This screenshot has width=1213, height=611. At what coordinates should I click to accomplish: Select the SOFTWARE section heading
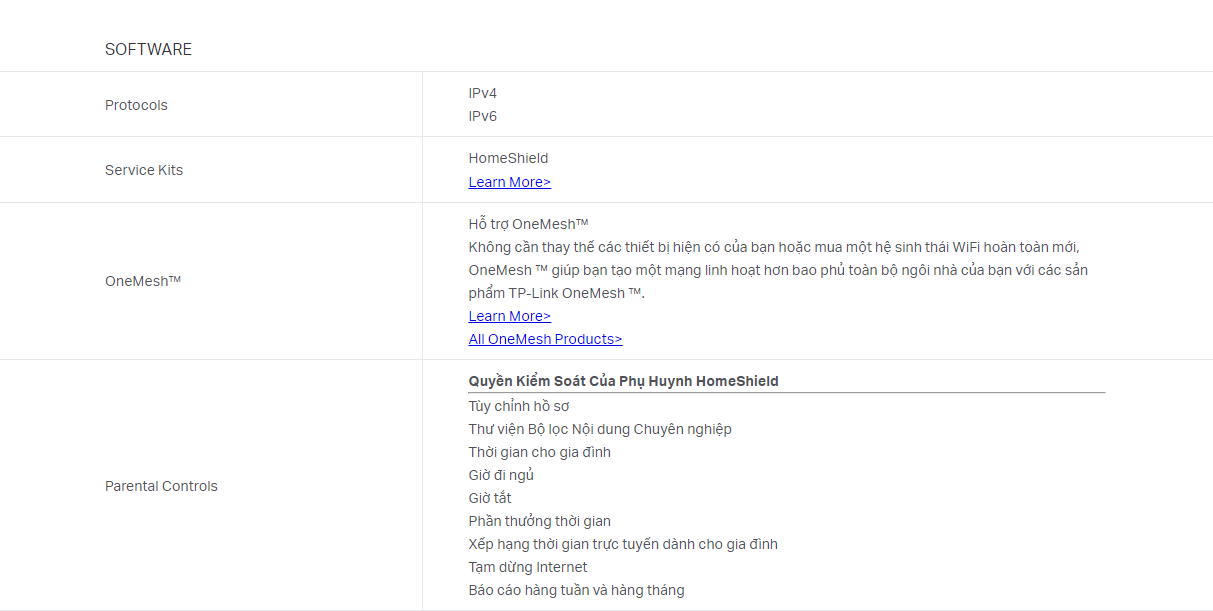[x=148, y=49]
